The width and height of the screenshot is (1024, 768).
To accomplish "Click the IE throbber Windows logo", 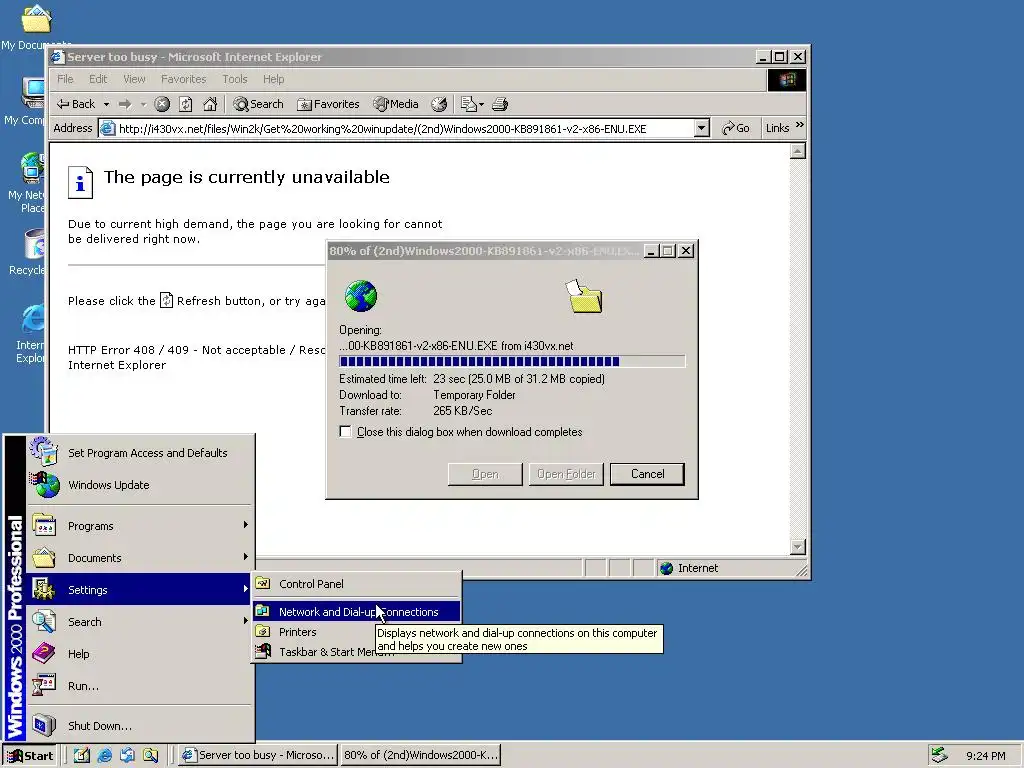I will click(786, 80).
